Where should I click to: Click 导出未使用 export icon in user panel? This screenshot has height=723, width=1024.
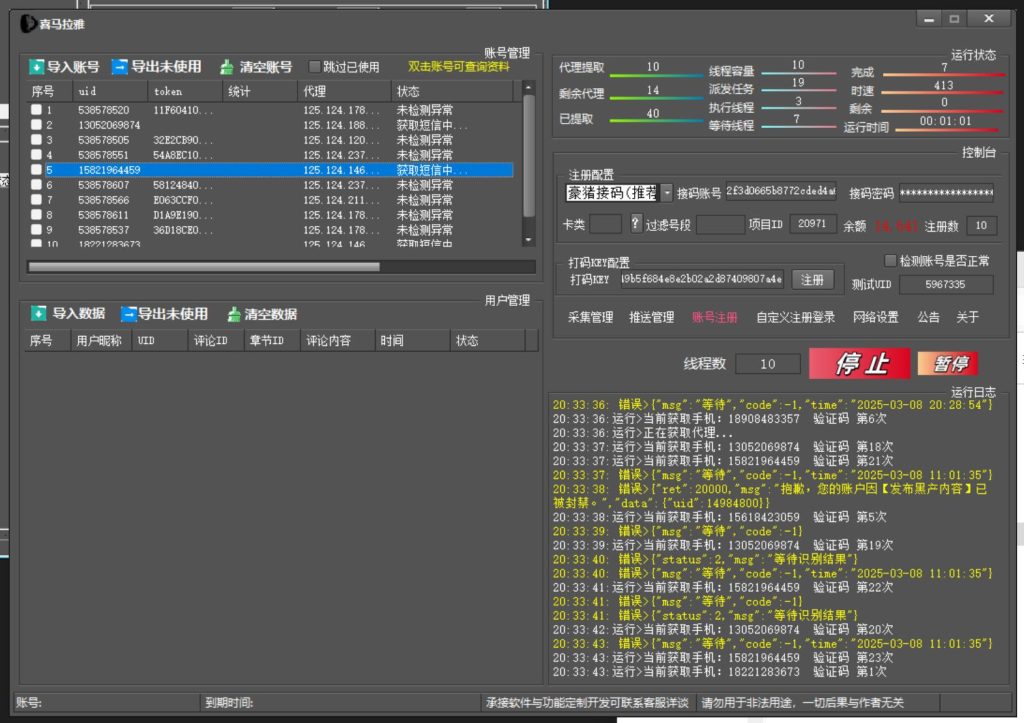[129, 314]
